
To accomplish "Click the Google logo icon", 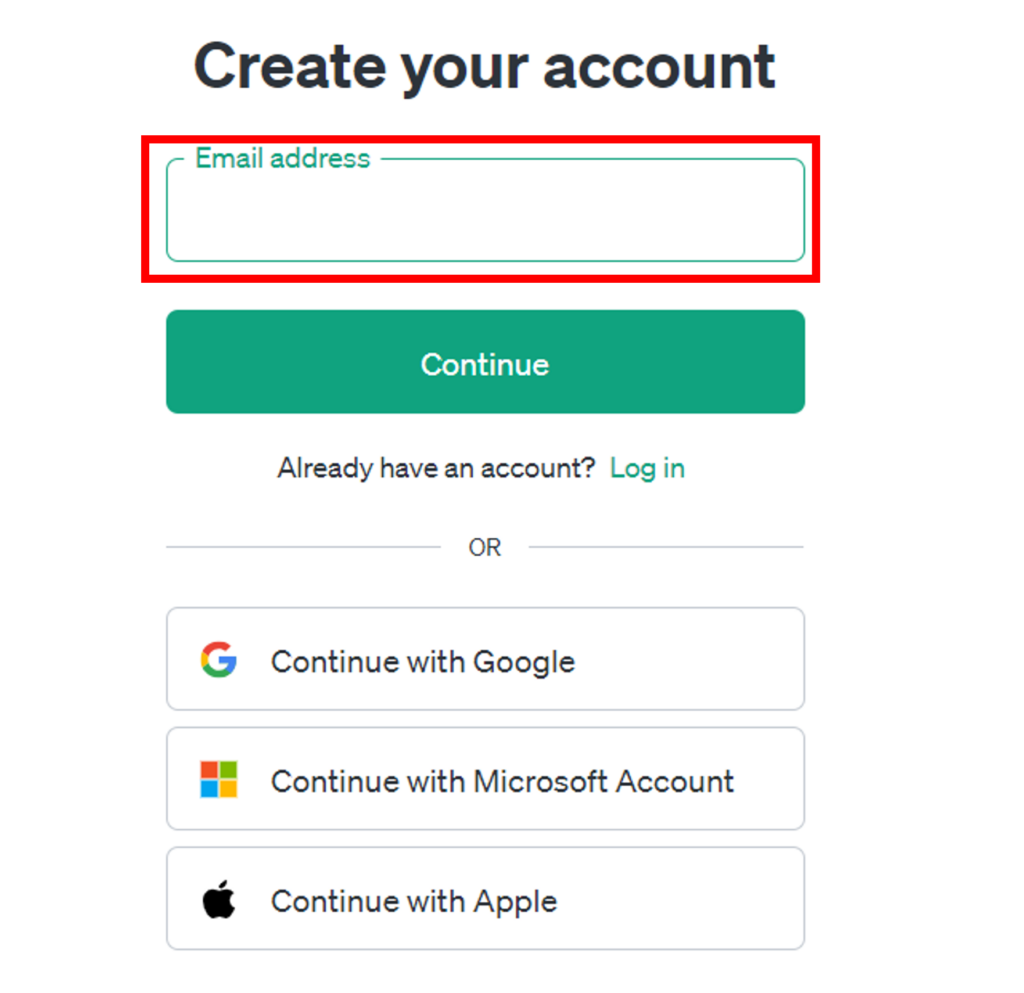I will click(218, 659).
